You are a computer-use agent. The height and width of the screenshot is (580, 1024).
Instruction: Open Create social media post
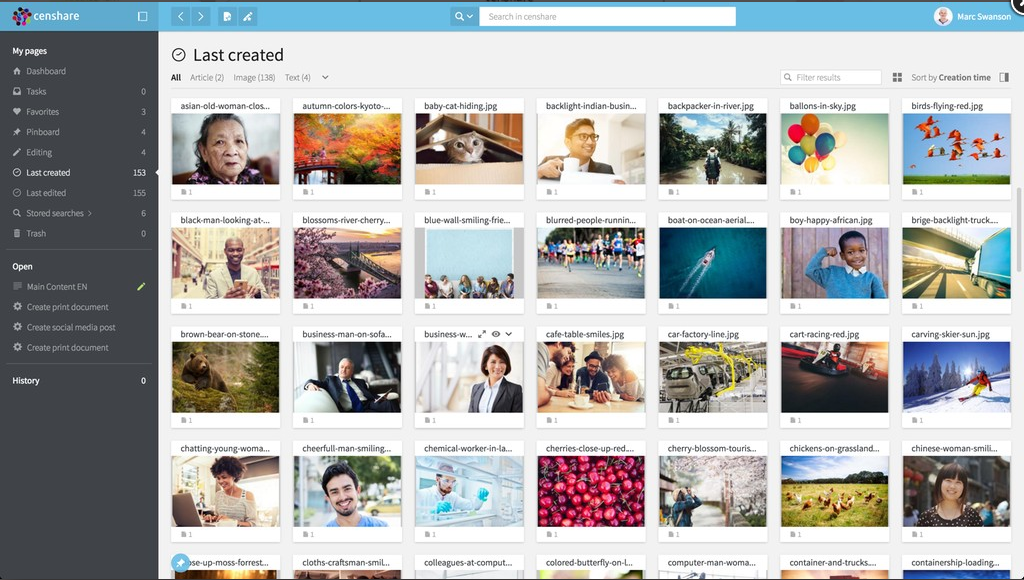coord(71,328)
